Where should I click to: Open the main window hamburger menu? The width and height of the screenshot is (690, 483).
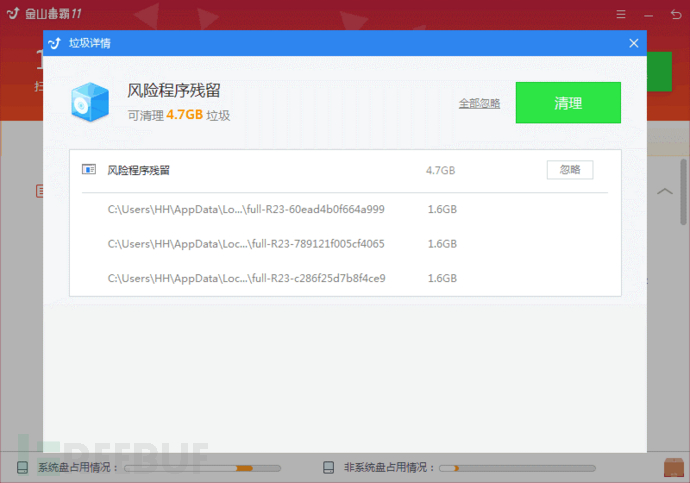tap(621, 15)
